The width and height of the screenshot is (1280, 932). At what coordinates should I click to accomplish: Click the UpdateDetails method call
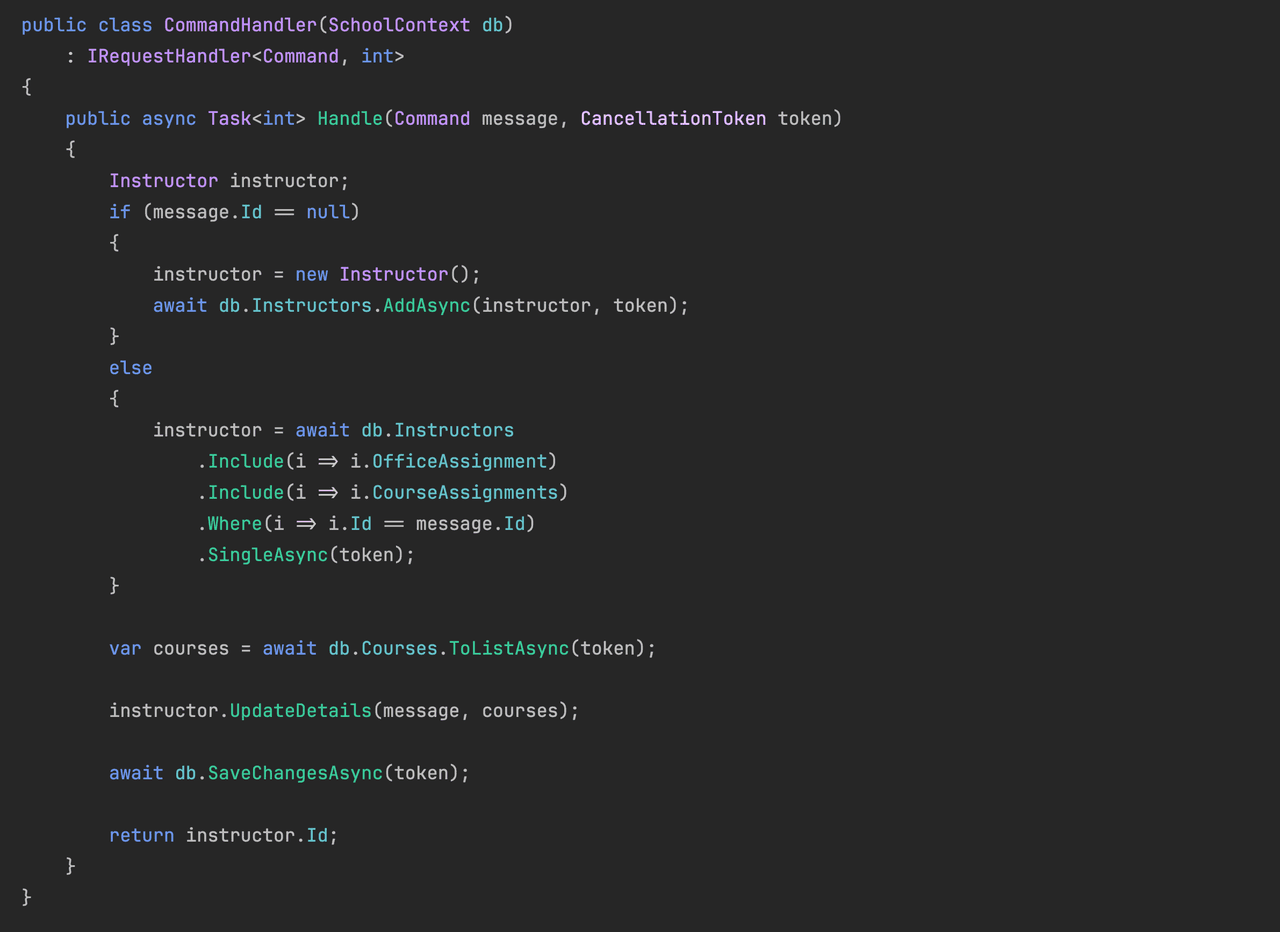click(300, 710)
